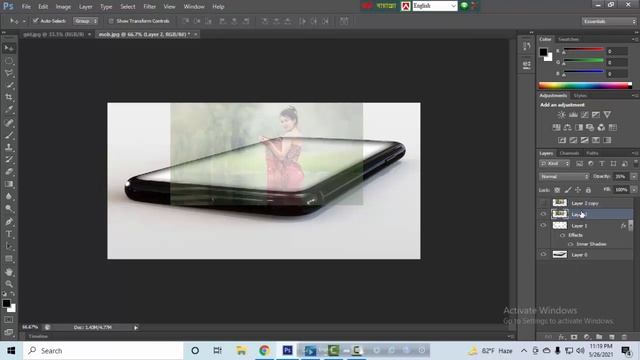Image resolution: width=640 pixels, height=360 pixels.
Task: Click the lock position icon
Action: point(578,190)
